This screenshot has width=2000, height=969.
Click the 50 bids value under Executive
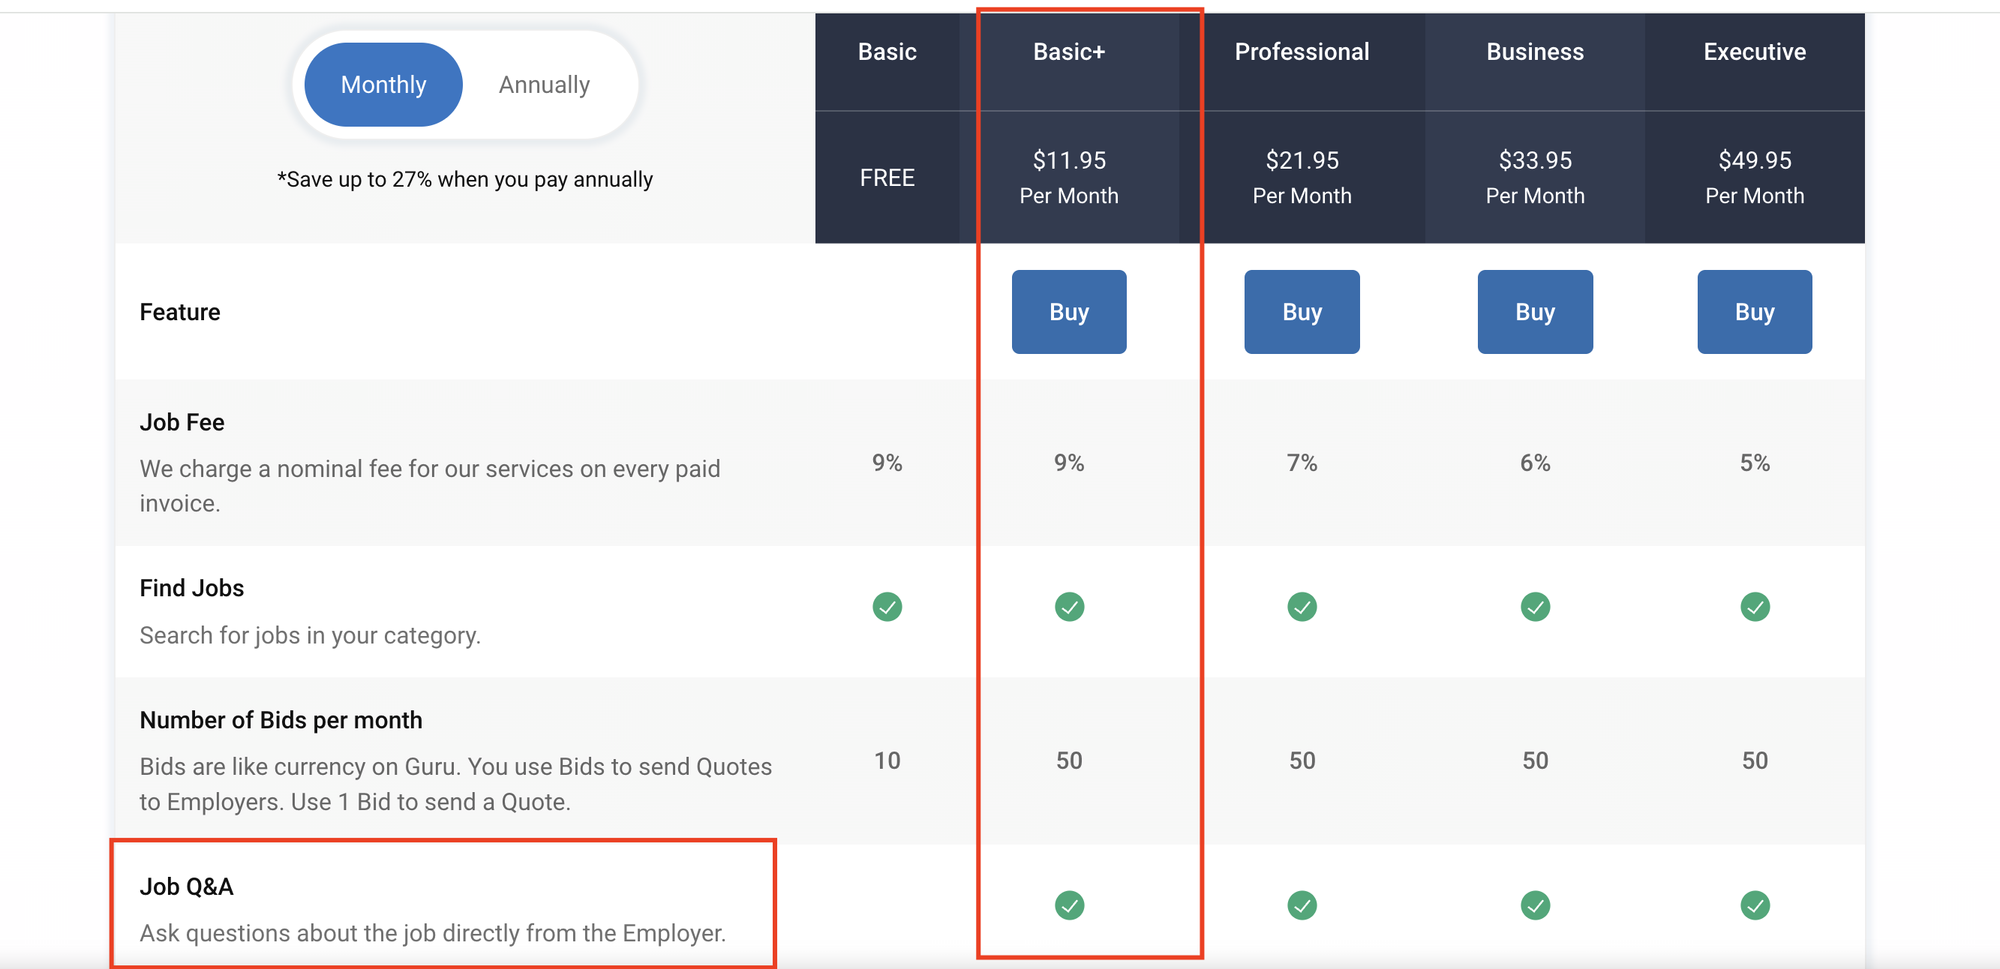pyautogui.click(x=1755, y=761)
